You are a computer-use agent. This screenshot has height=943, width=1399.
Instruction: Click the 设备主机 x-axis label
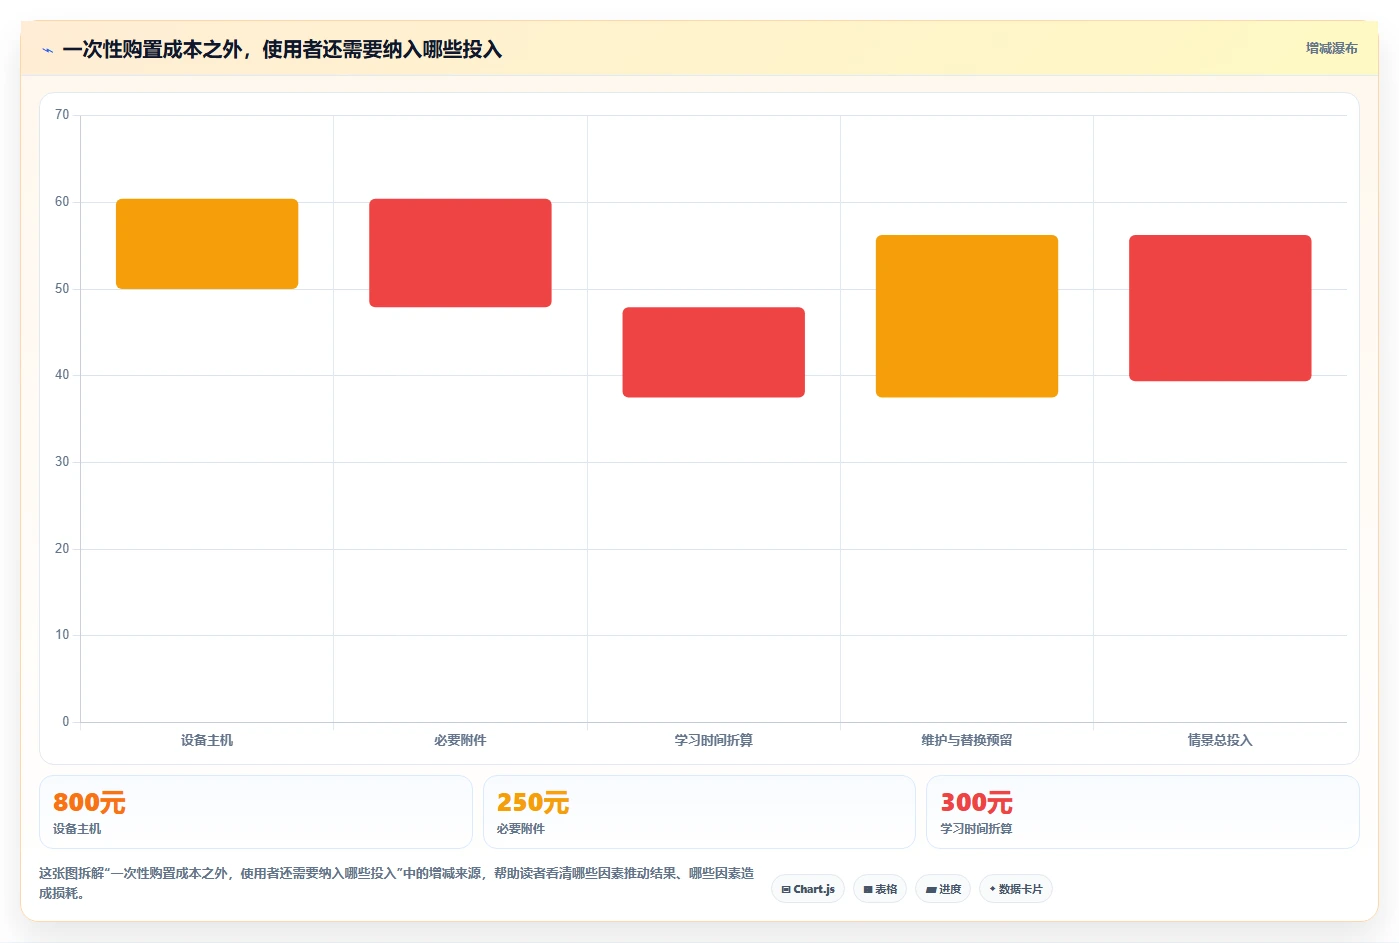pyautogui.click(x=207, y=740)
